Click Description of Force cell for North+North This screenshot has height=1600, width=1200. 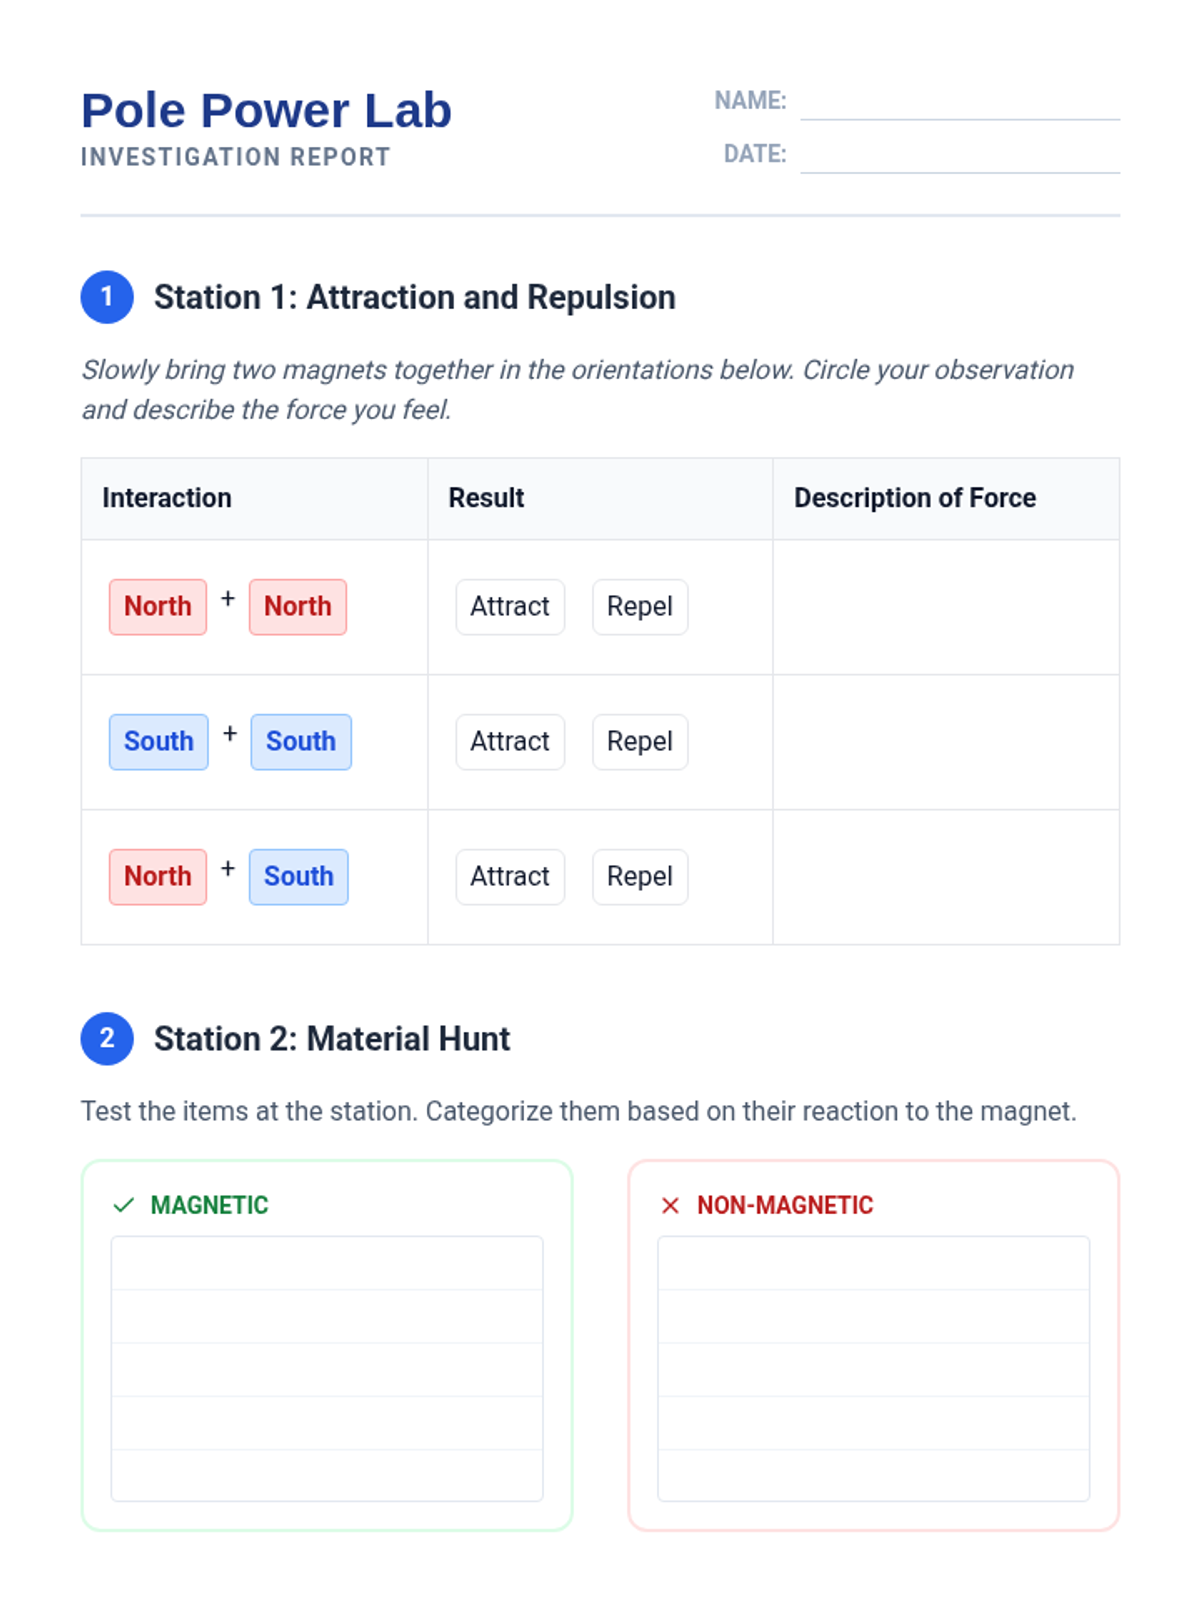pyautogui.click(x=945, y=607)
